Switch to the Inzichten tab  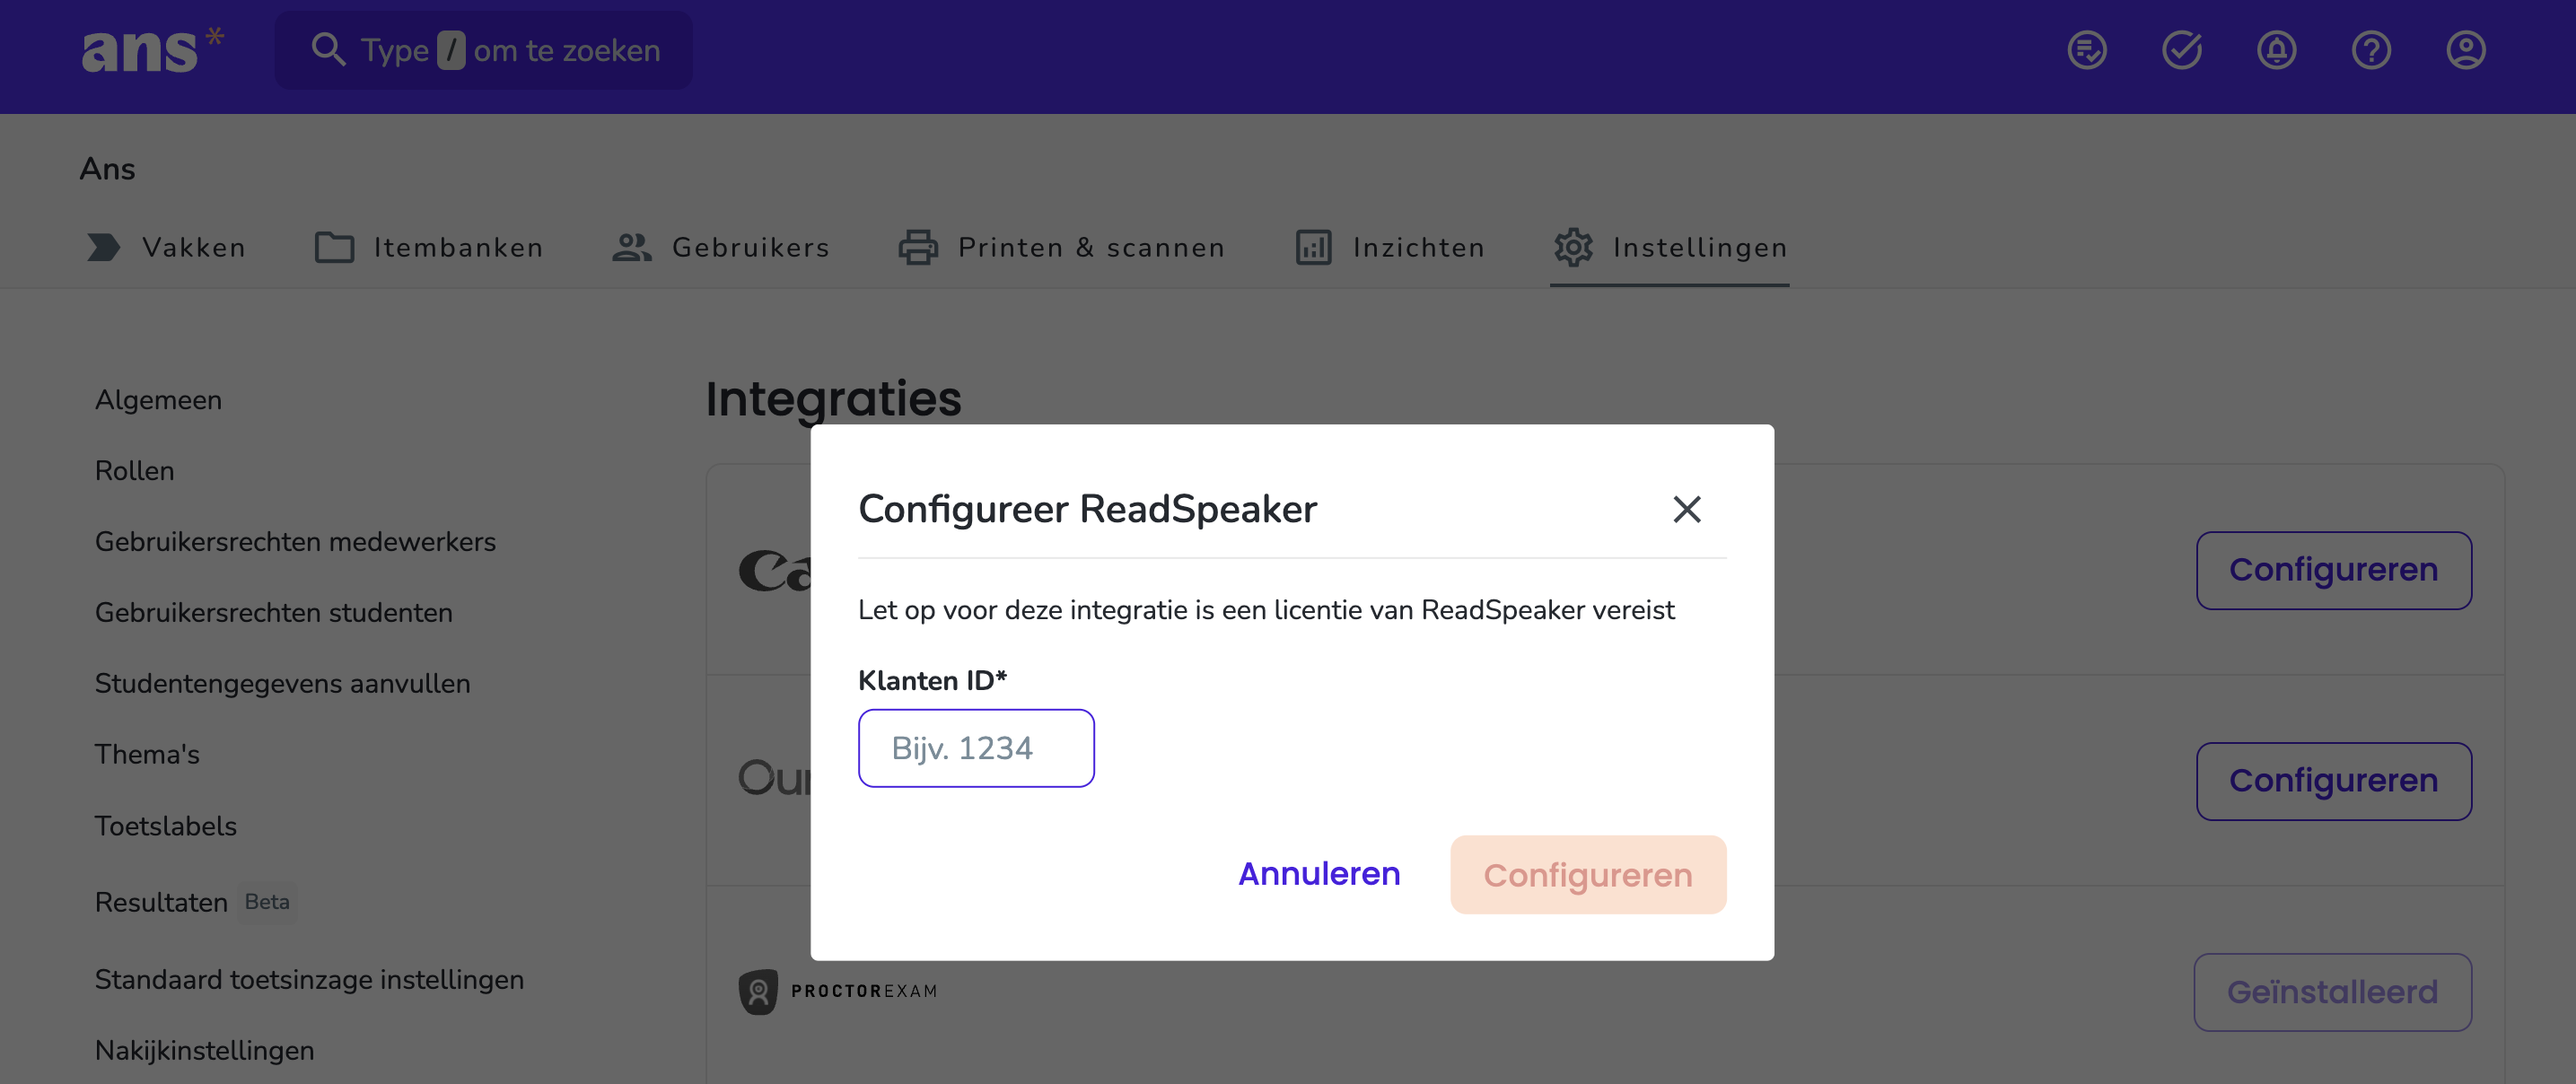[1390, 248]
